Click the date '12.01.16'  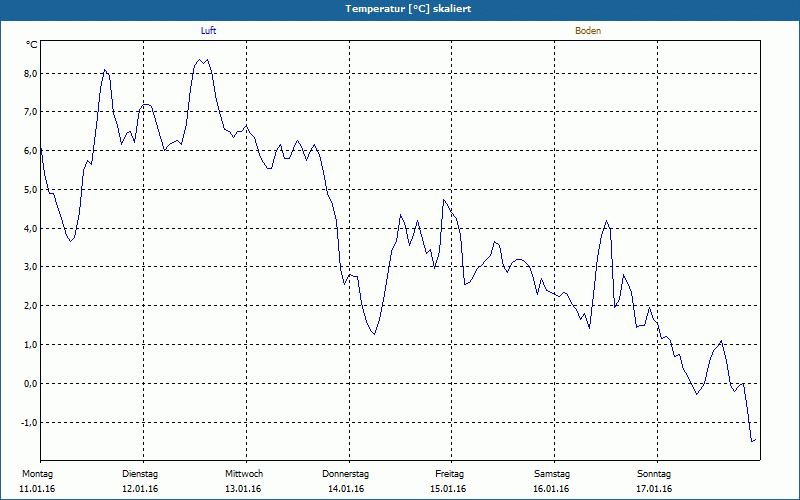click(140, 489)
